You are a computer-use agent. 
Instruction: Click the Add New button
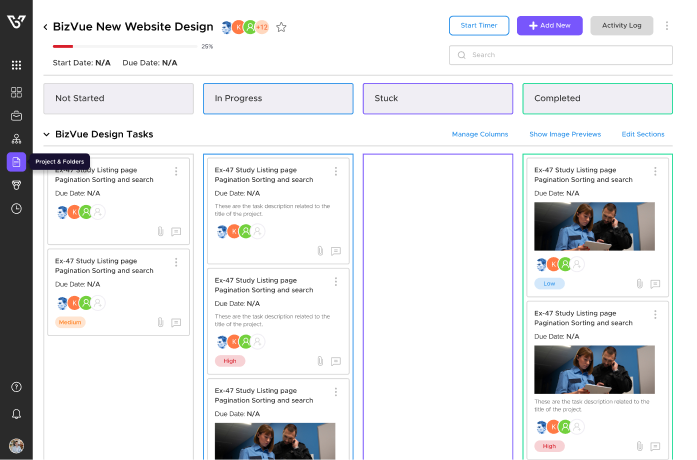pos(549,26)
